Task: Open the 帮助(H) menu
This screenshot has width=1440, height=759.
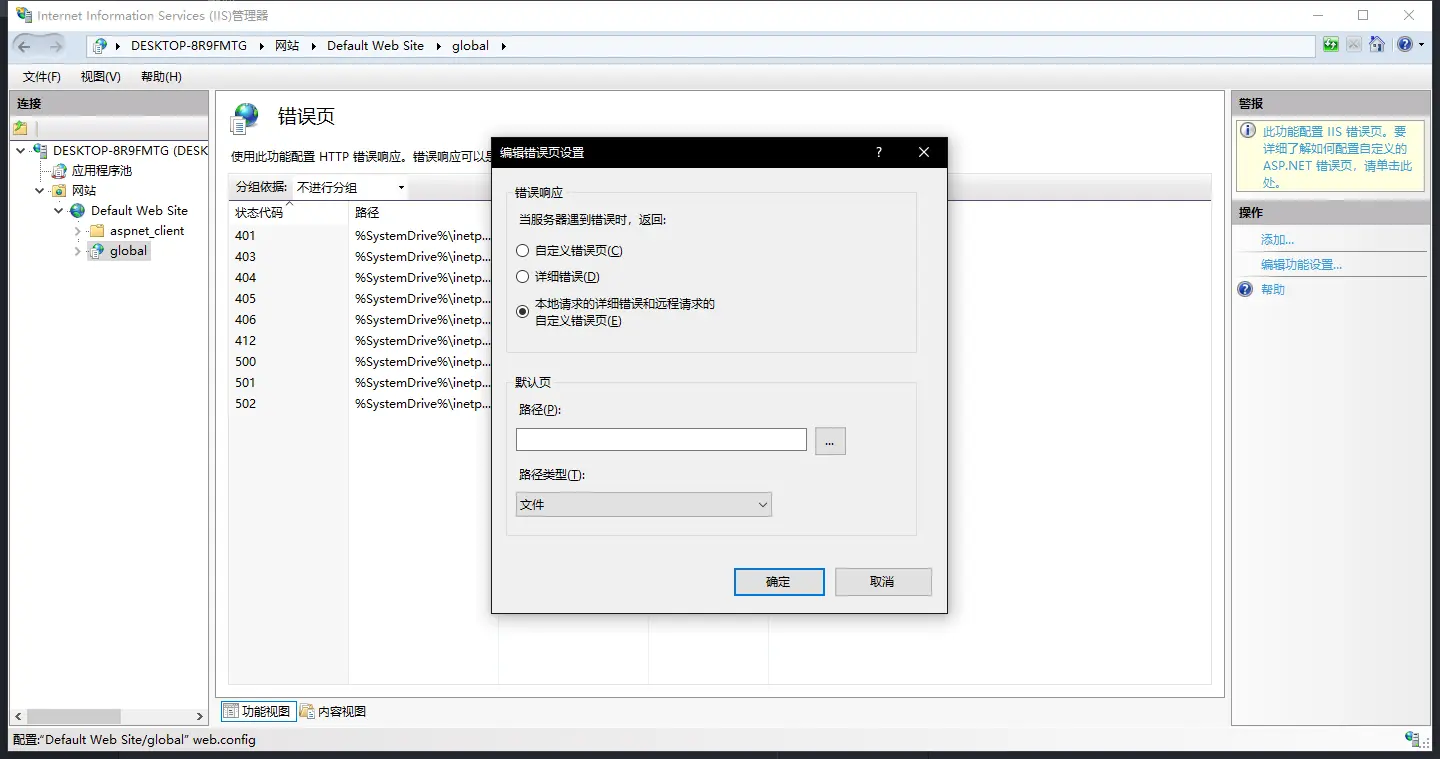Action: click(161, 77)
